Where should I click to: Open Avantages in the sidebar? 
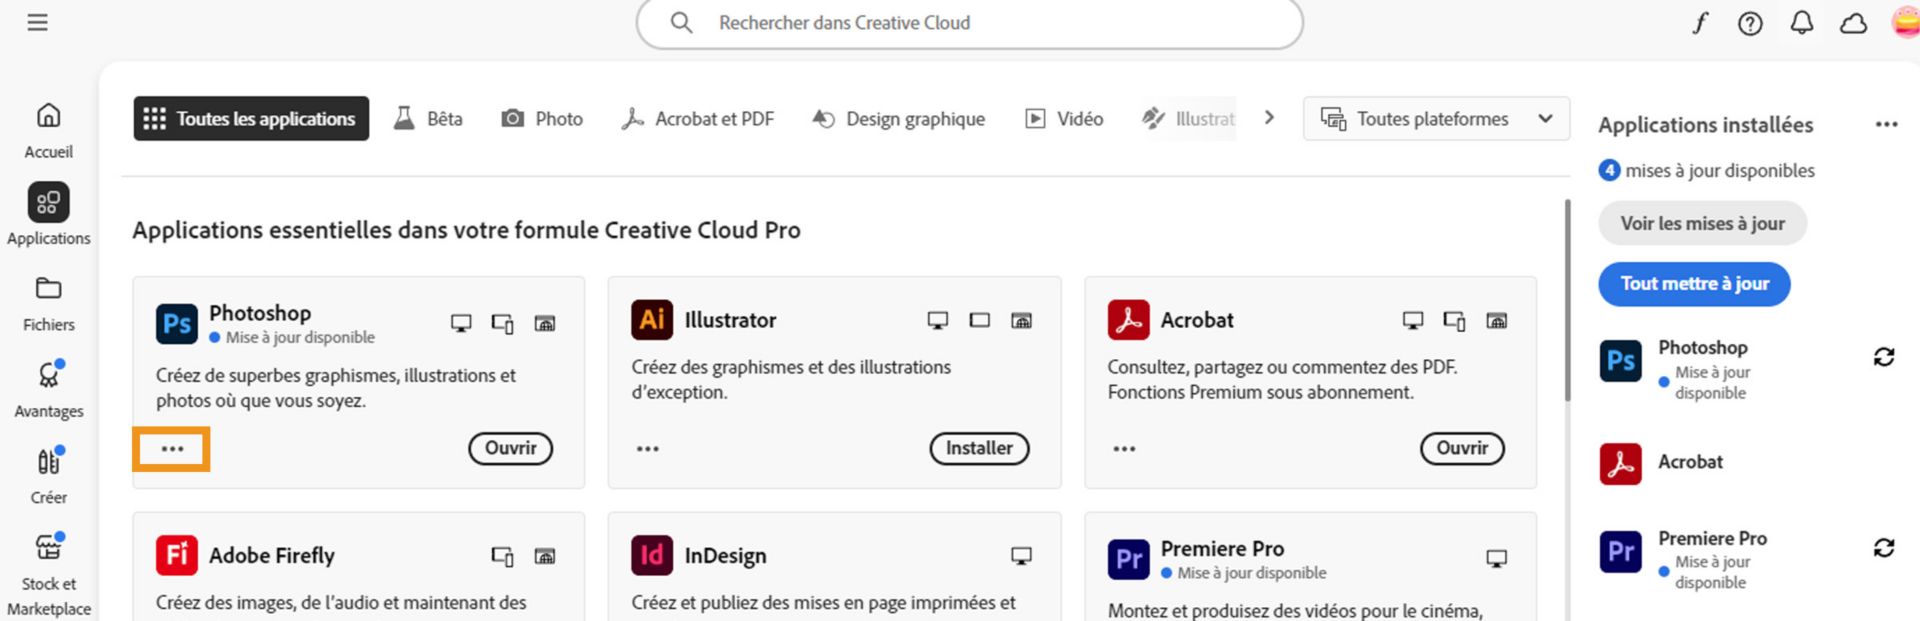tap(48, 389)
